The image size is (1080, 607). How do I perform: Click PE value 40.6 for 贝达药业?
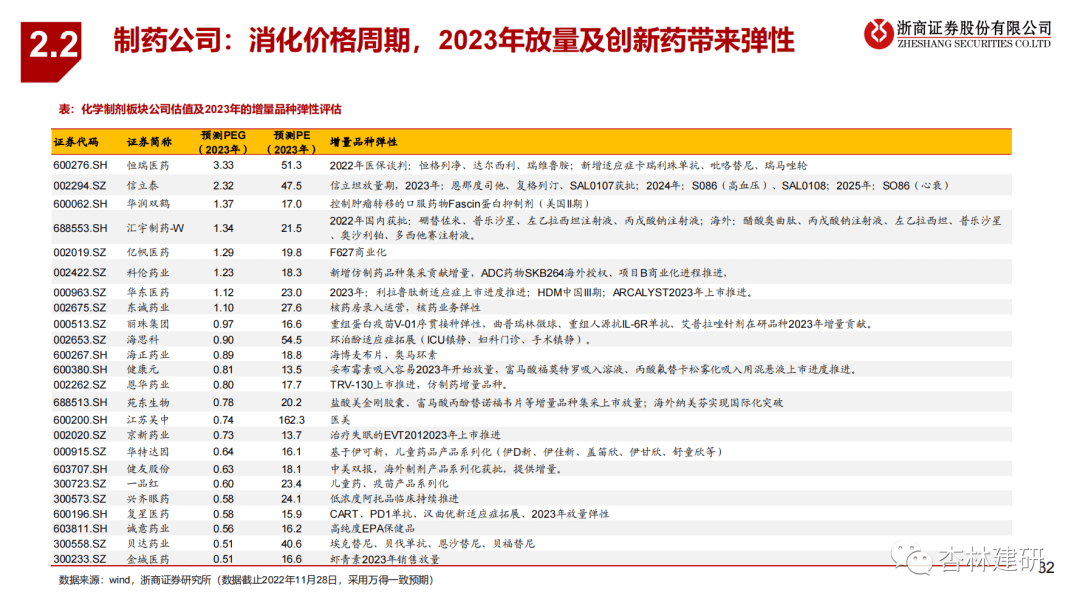[x=291, y=544]
